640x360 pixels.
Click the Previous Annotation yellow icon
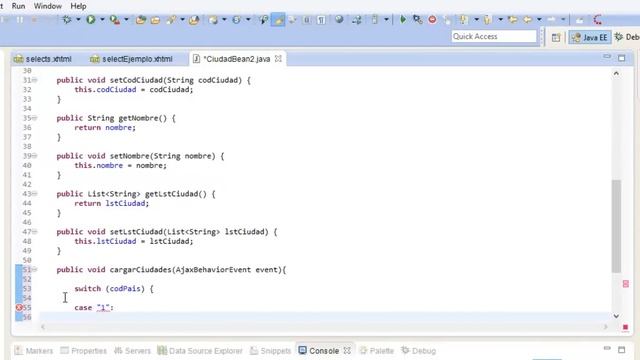(487, 20)
